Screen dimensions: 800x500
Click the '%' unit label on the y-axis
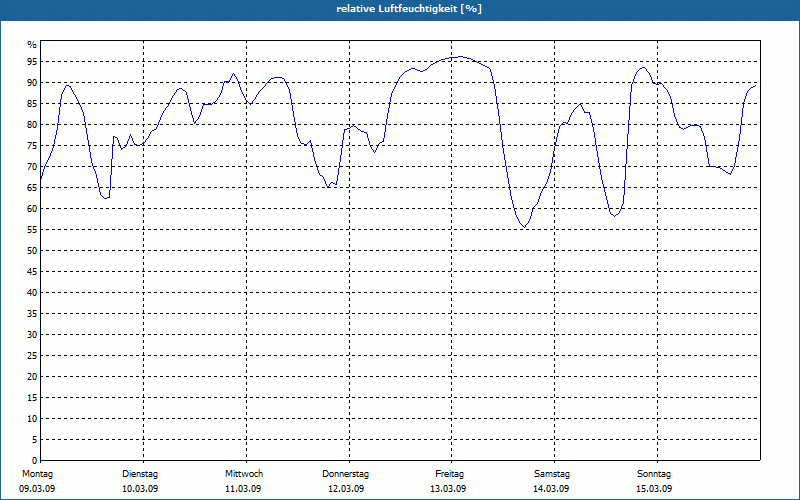(x=32, y=45)
